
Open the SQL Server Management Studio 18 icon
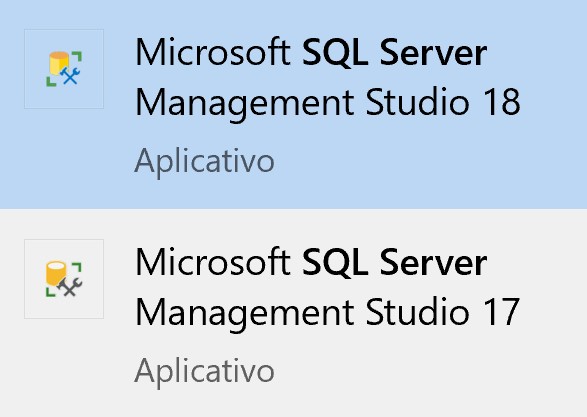(64, 69)
